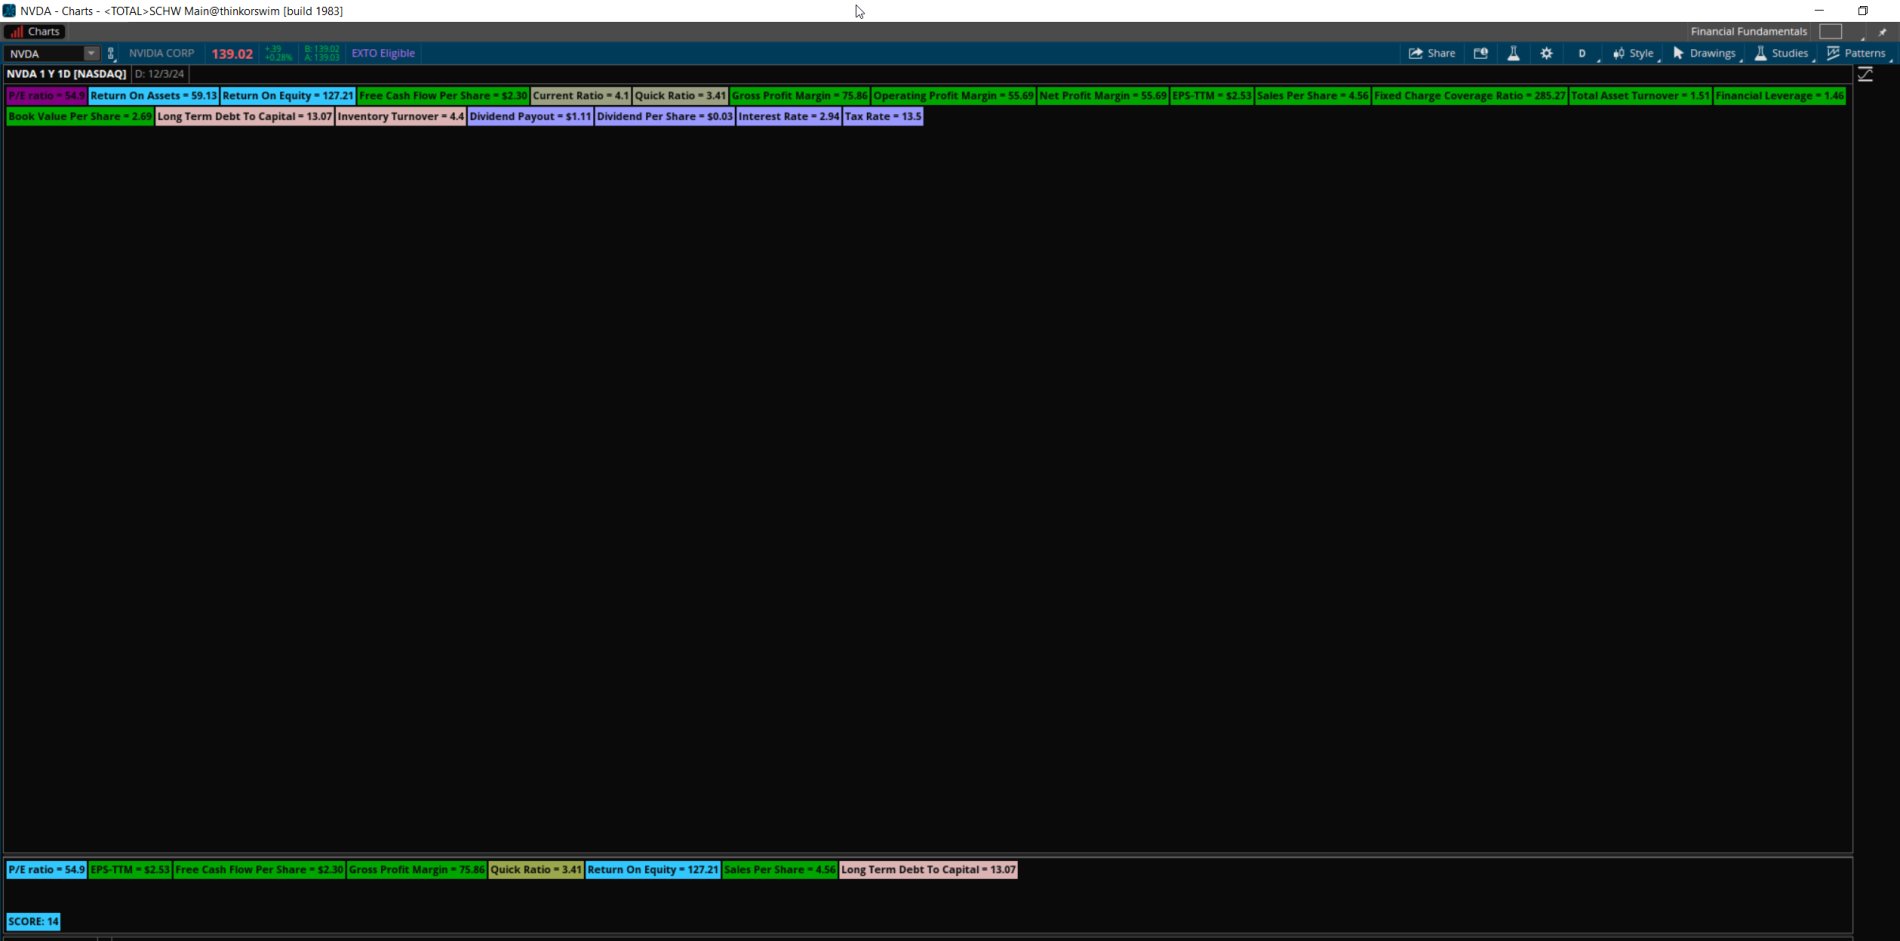Image resolution: width=1900 pixels, height=941 pixels.
Task: Click the Financial Fundamentals workspace name
Action: 1748,32
